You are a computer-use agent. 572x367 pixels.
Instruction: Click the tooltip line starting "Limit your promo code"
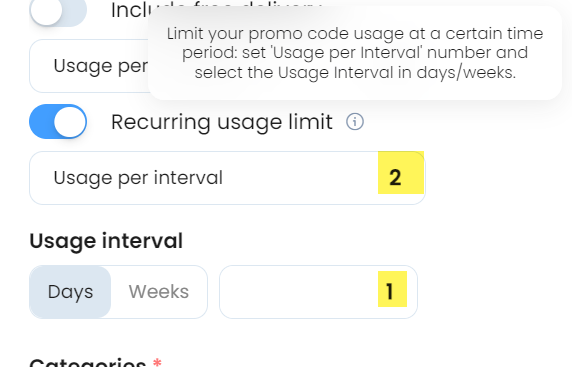pos(355,34)
